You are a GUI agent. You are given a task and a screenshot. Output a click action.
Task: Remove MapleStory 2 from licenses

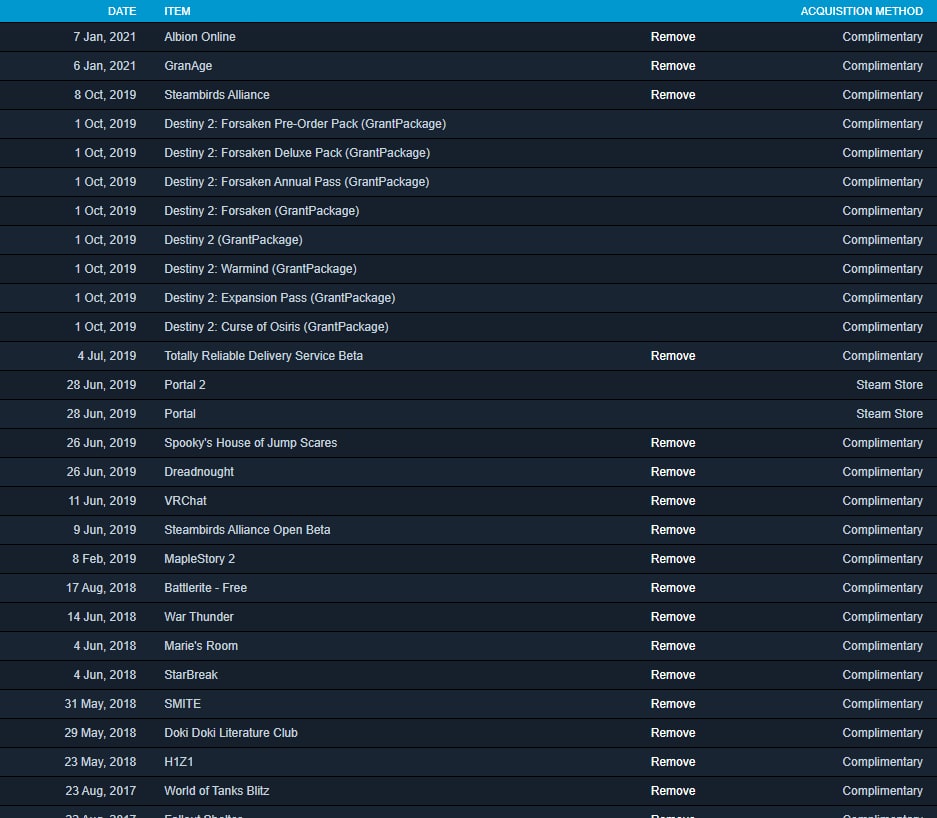pyautogui.click(x=673, y=559)
